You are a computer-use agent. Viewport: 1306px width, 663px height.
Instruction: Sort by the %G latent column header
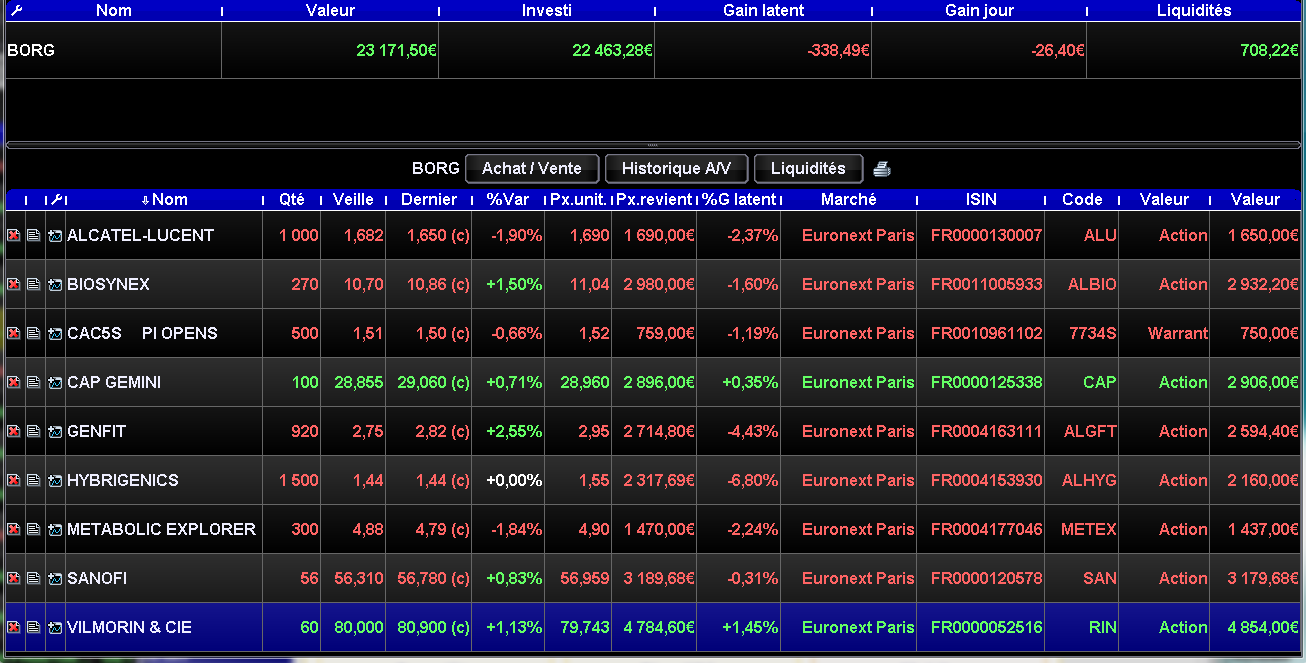click(738, 199)
